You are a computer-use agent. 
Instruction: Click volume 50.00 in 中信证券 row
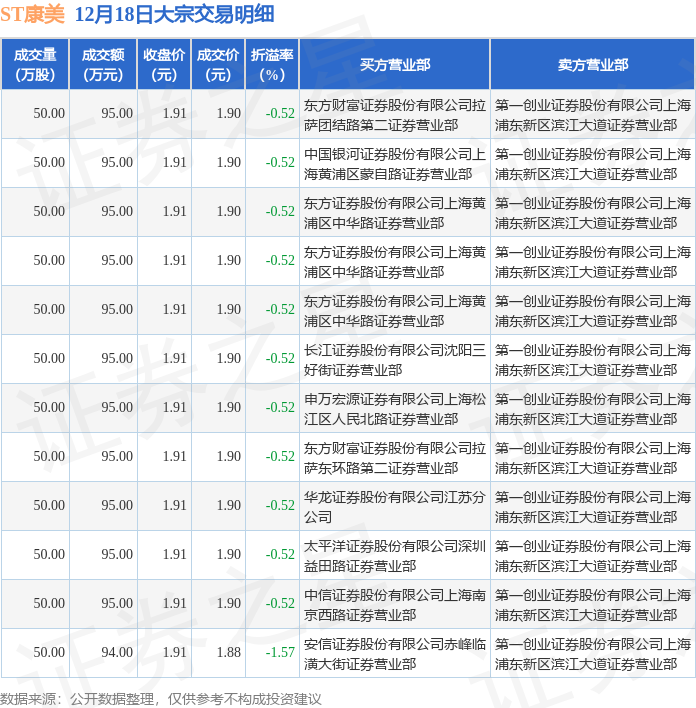click(49, 603)
